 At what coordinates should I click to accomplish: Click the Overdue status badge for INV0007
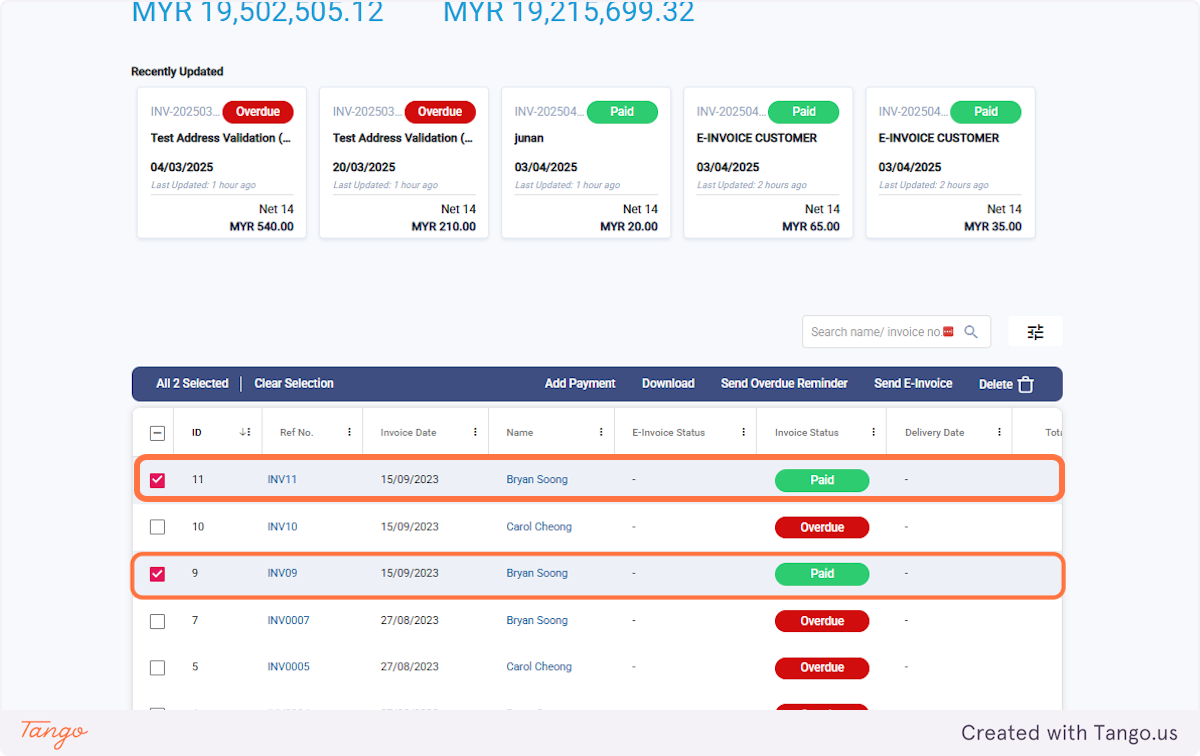coord(822,621)
